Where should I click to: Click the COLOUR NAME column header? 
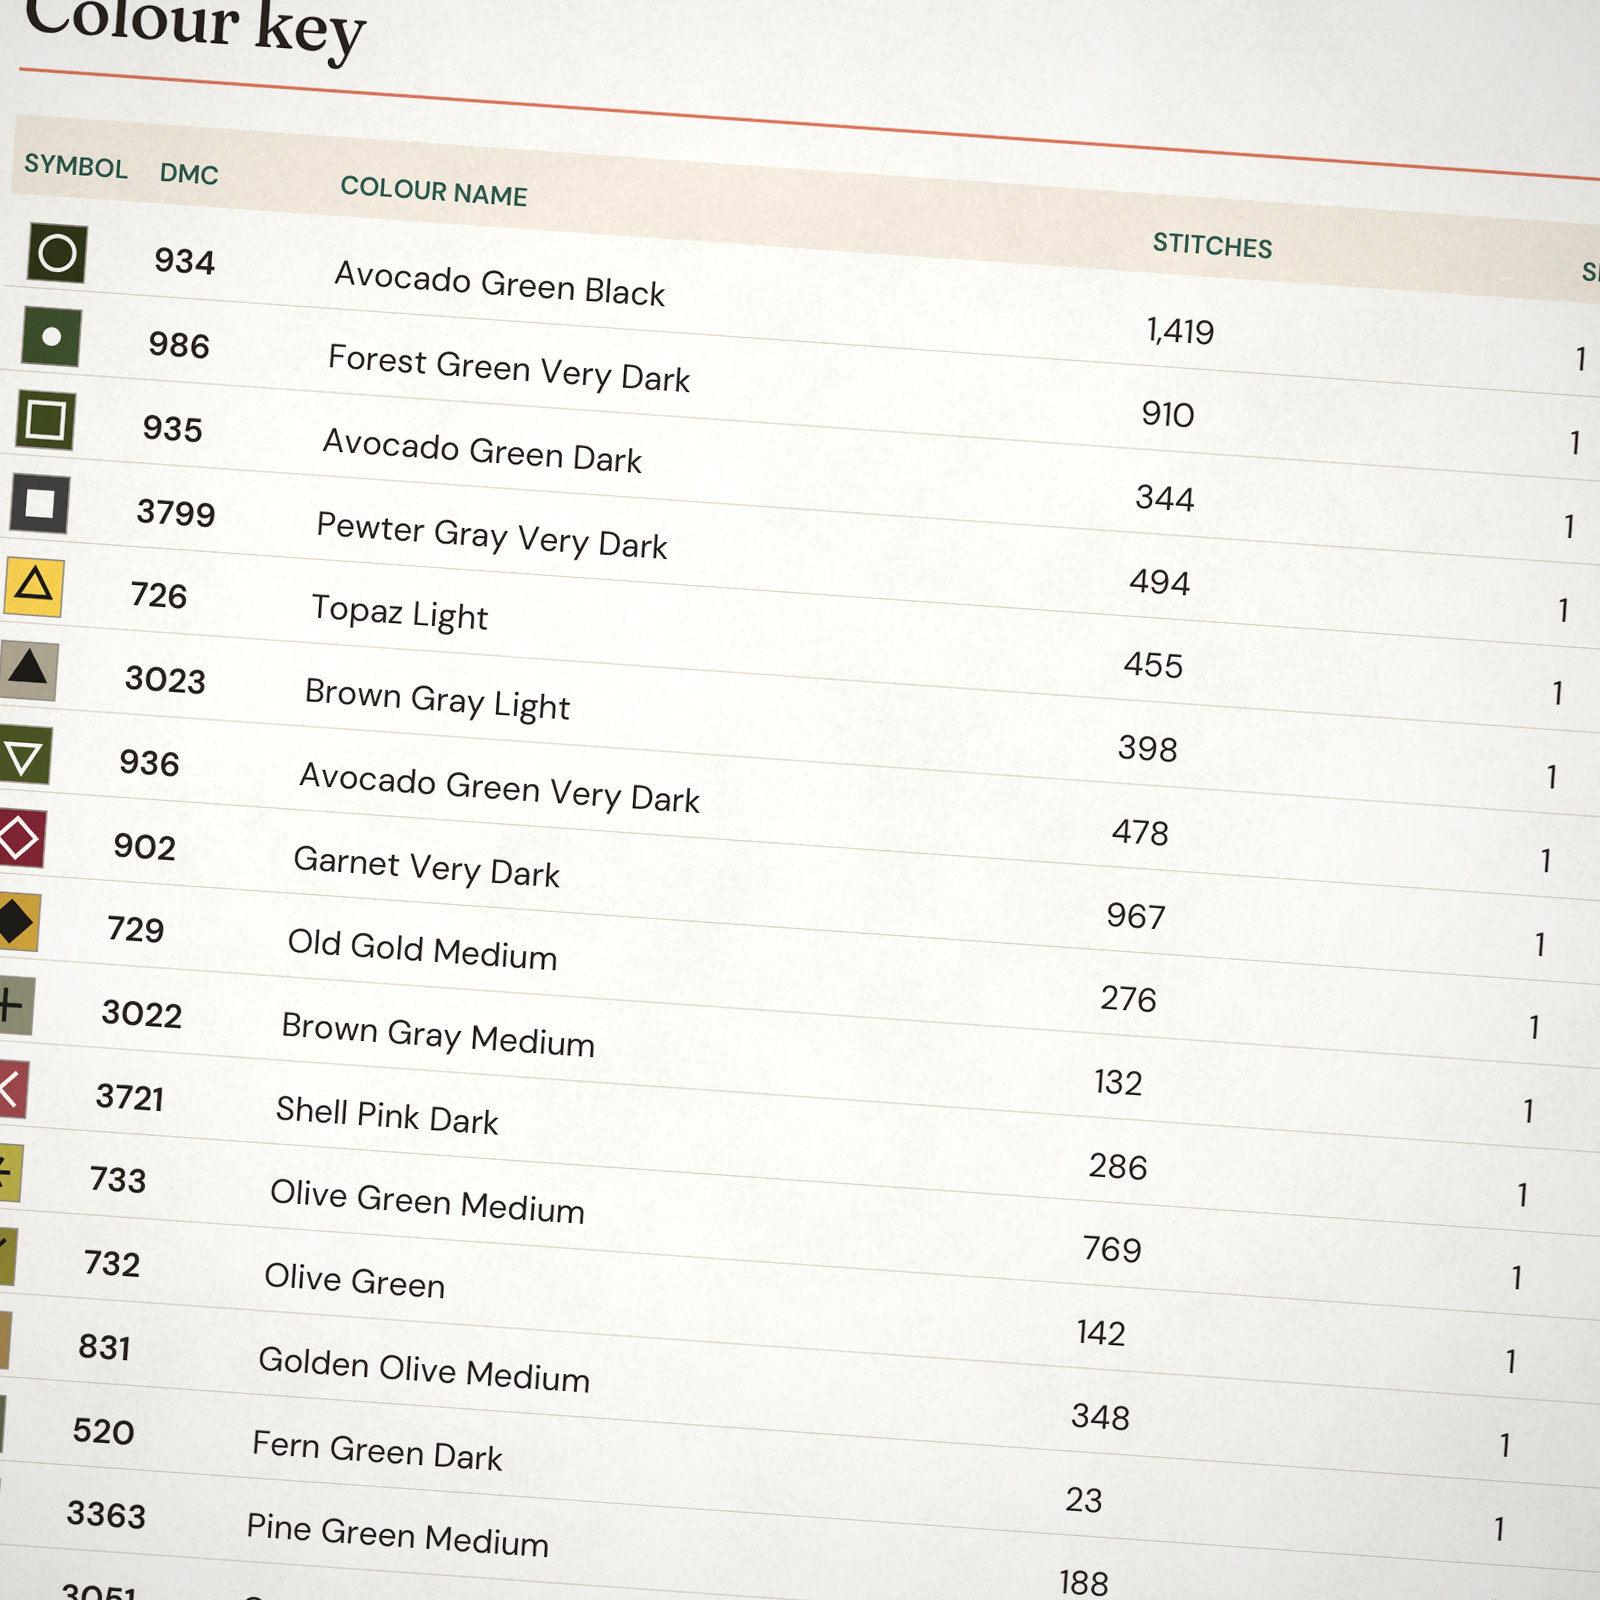[x=433, y=191]
